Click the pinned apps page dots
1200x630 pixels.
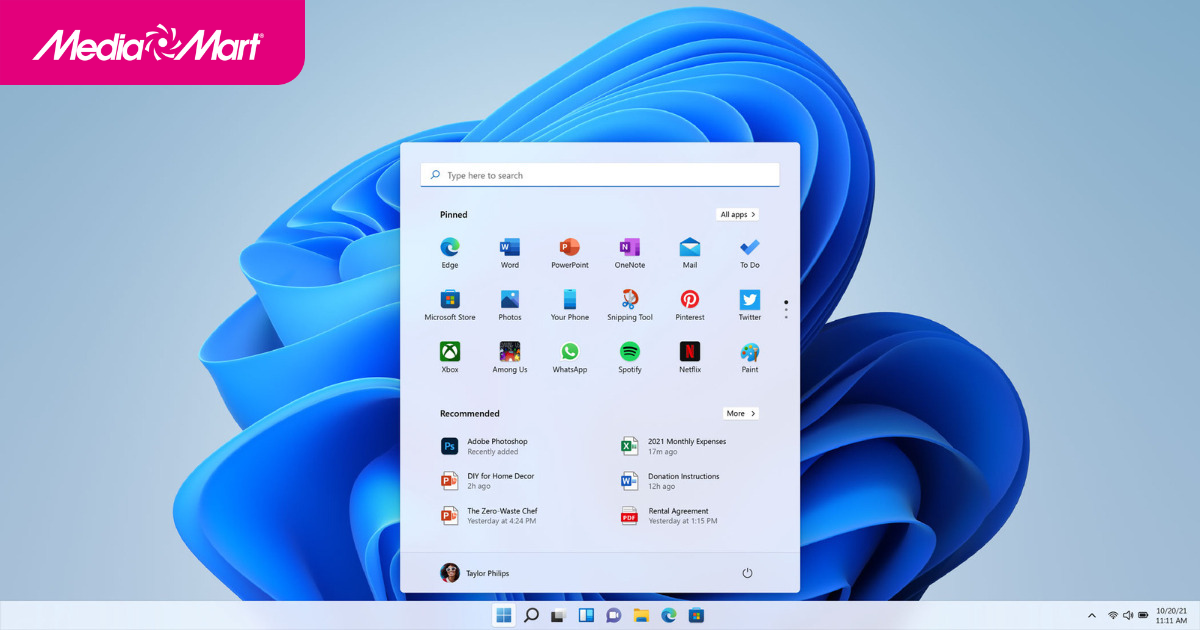(x=786, y=309)
